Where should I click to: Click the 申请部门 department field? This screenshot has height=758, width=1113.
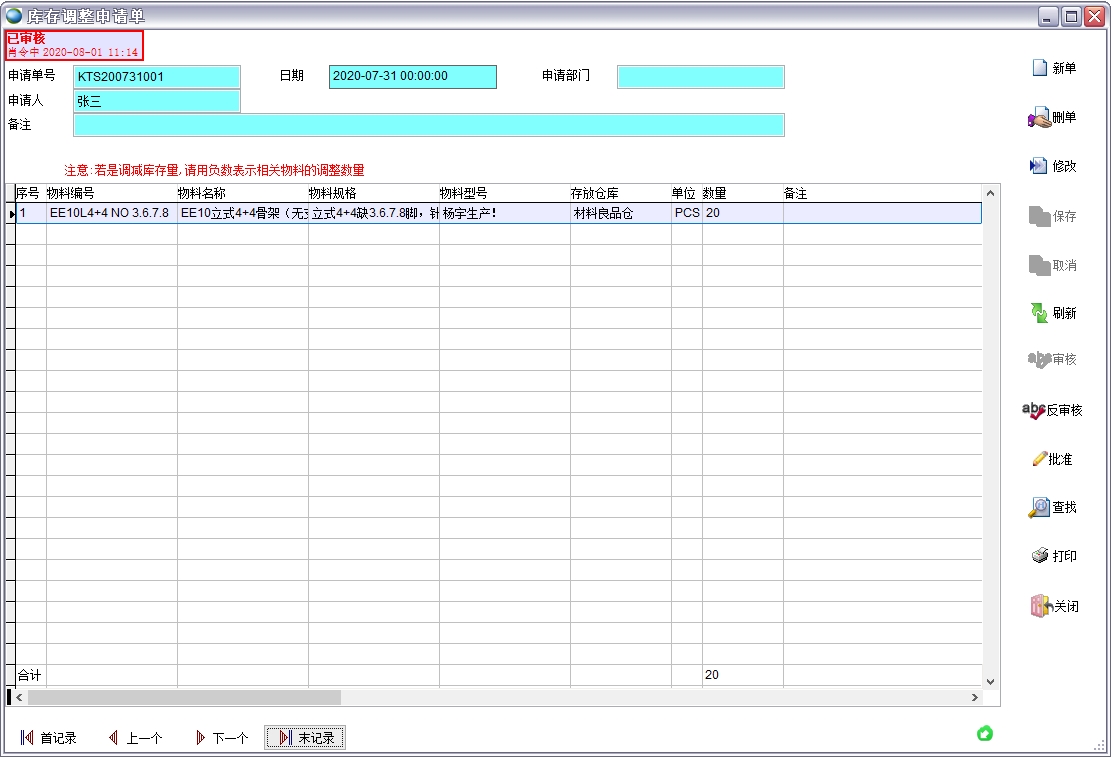pos(700,77)
